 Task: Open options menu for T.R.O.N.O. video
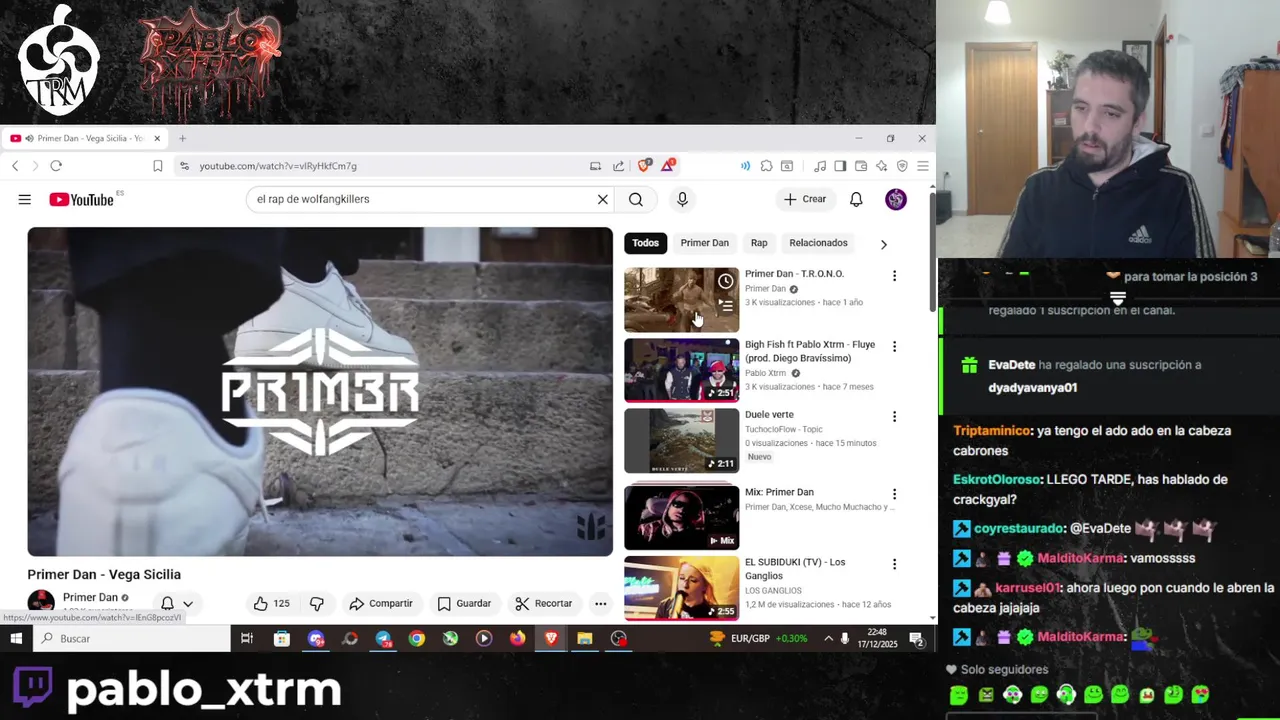click(x=894, y=276)
